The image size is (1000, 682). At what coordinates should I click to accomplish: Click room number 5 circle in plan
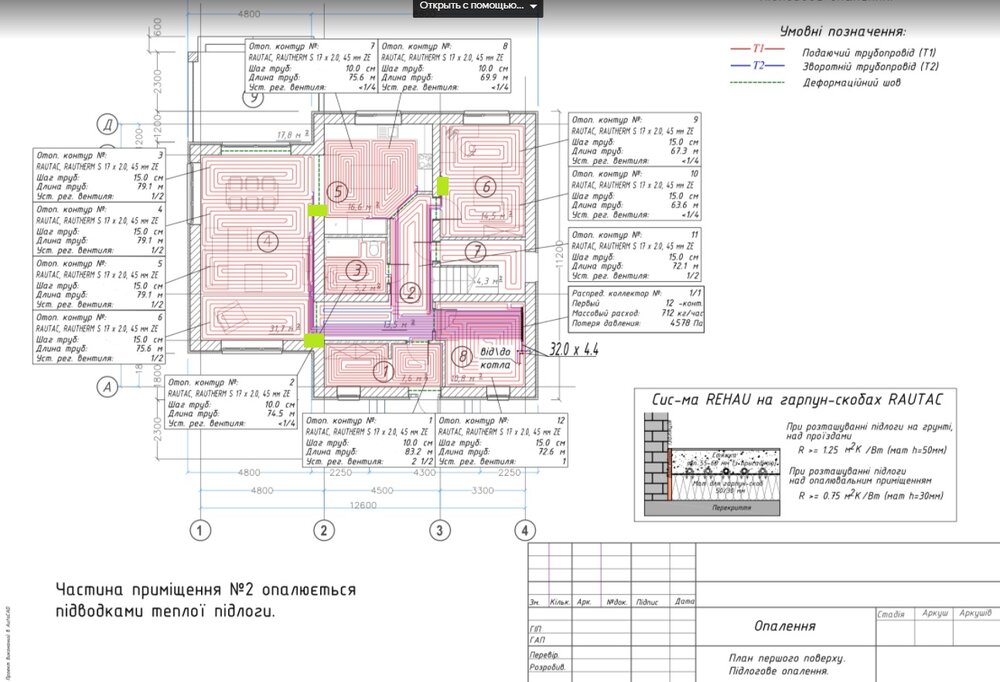pos(338,191)
